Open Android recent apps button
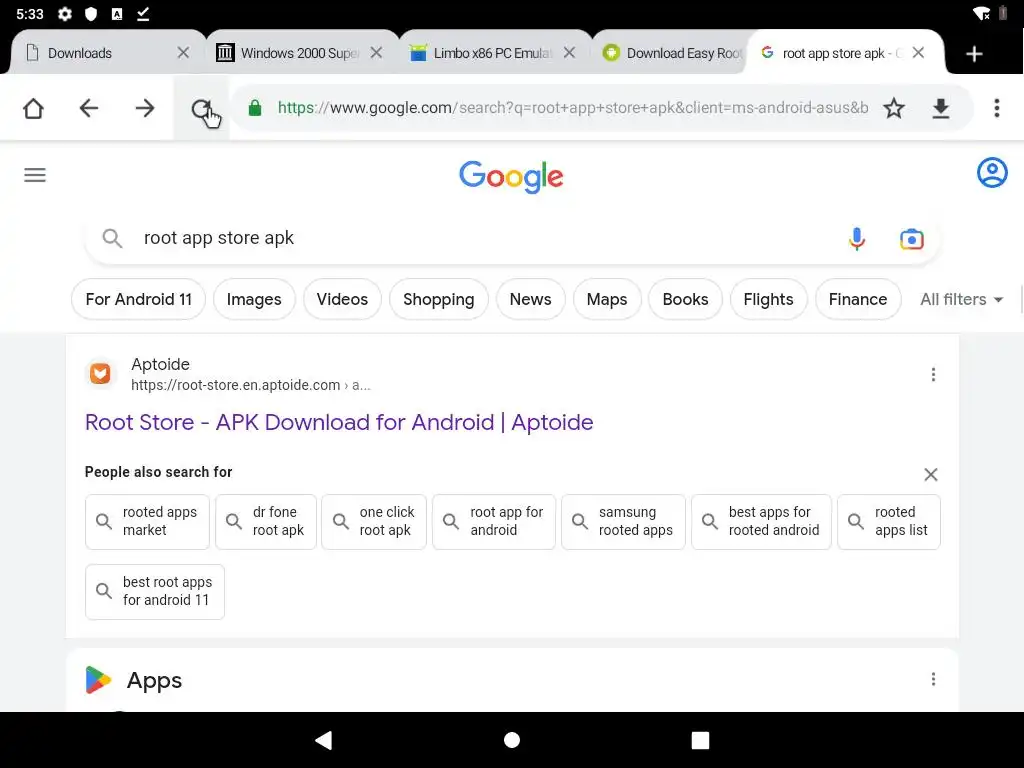The width and height of the screenshot is (1024, 768). tap(700, 740)
